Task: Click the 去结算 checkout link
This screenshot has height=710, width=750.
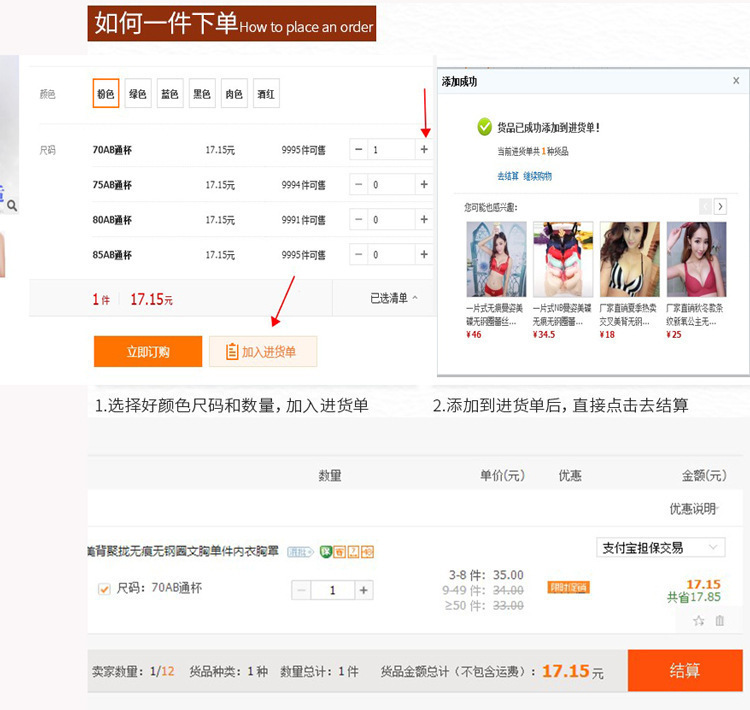Action: tap(507, 176)
